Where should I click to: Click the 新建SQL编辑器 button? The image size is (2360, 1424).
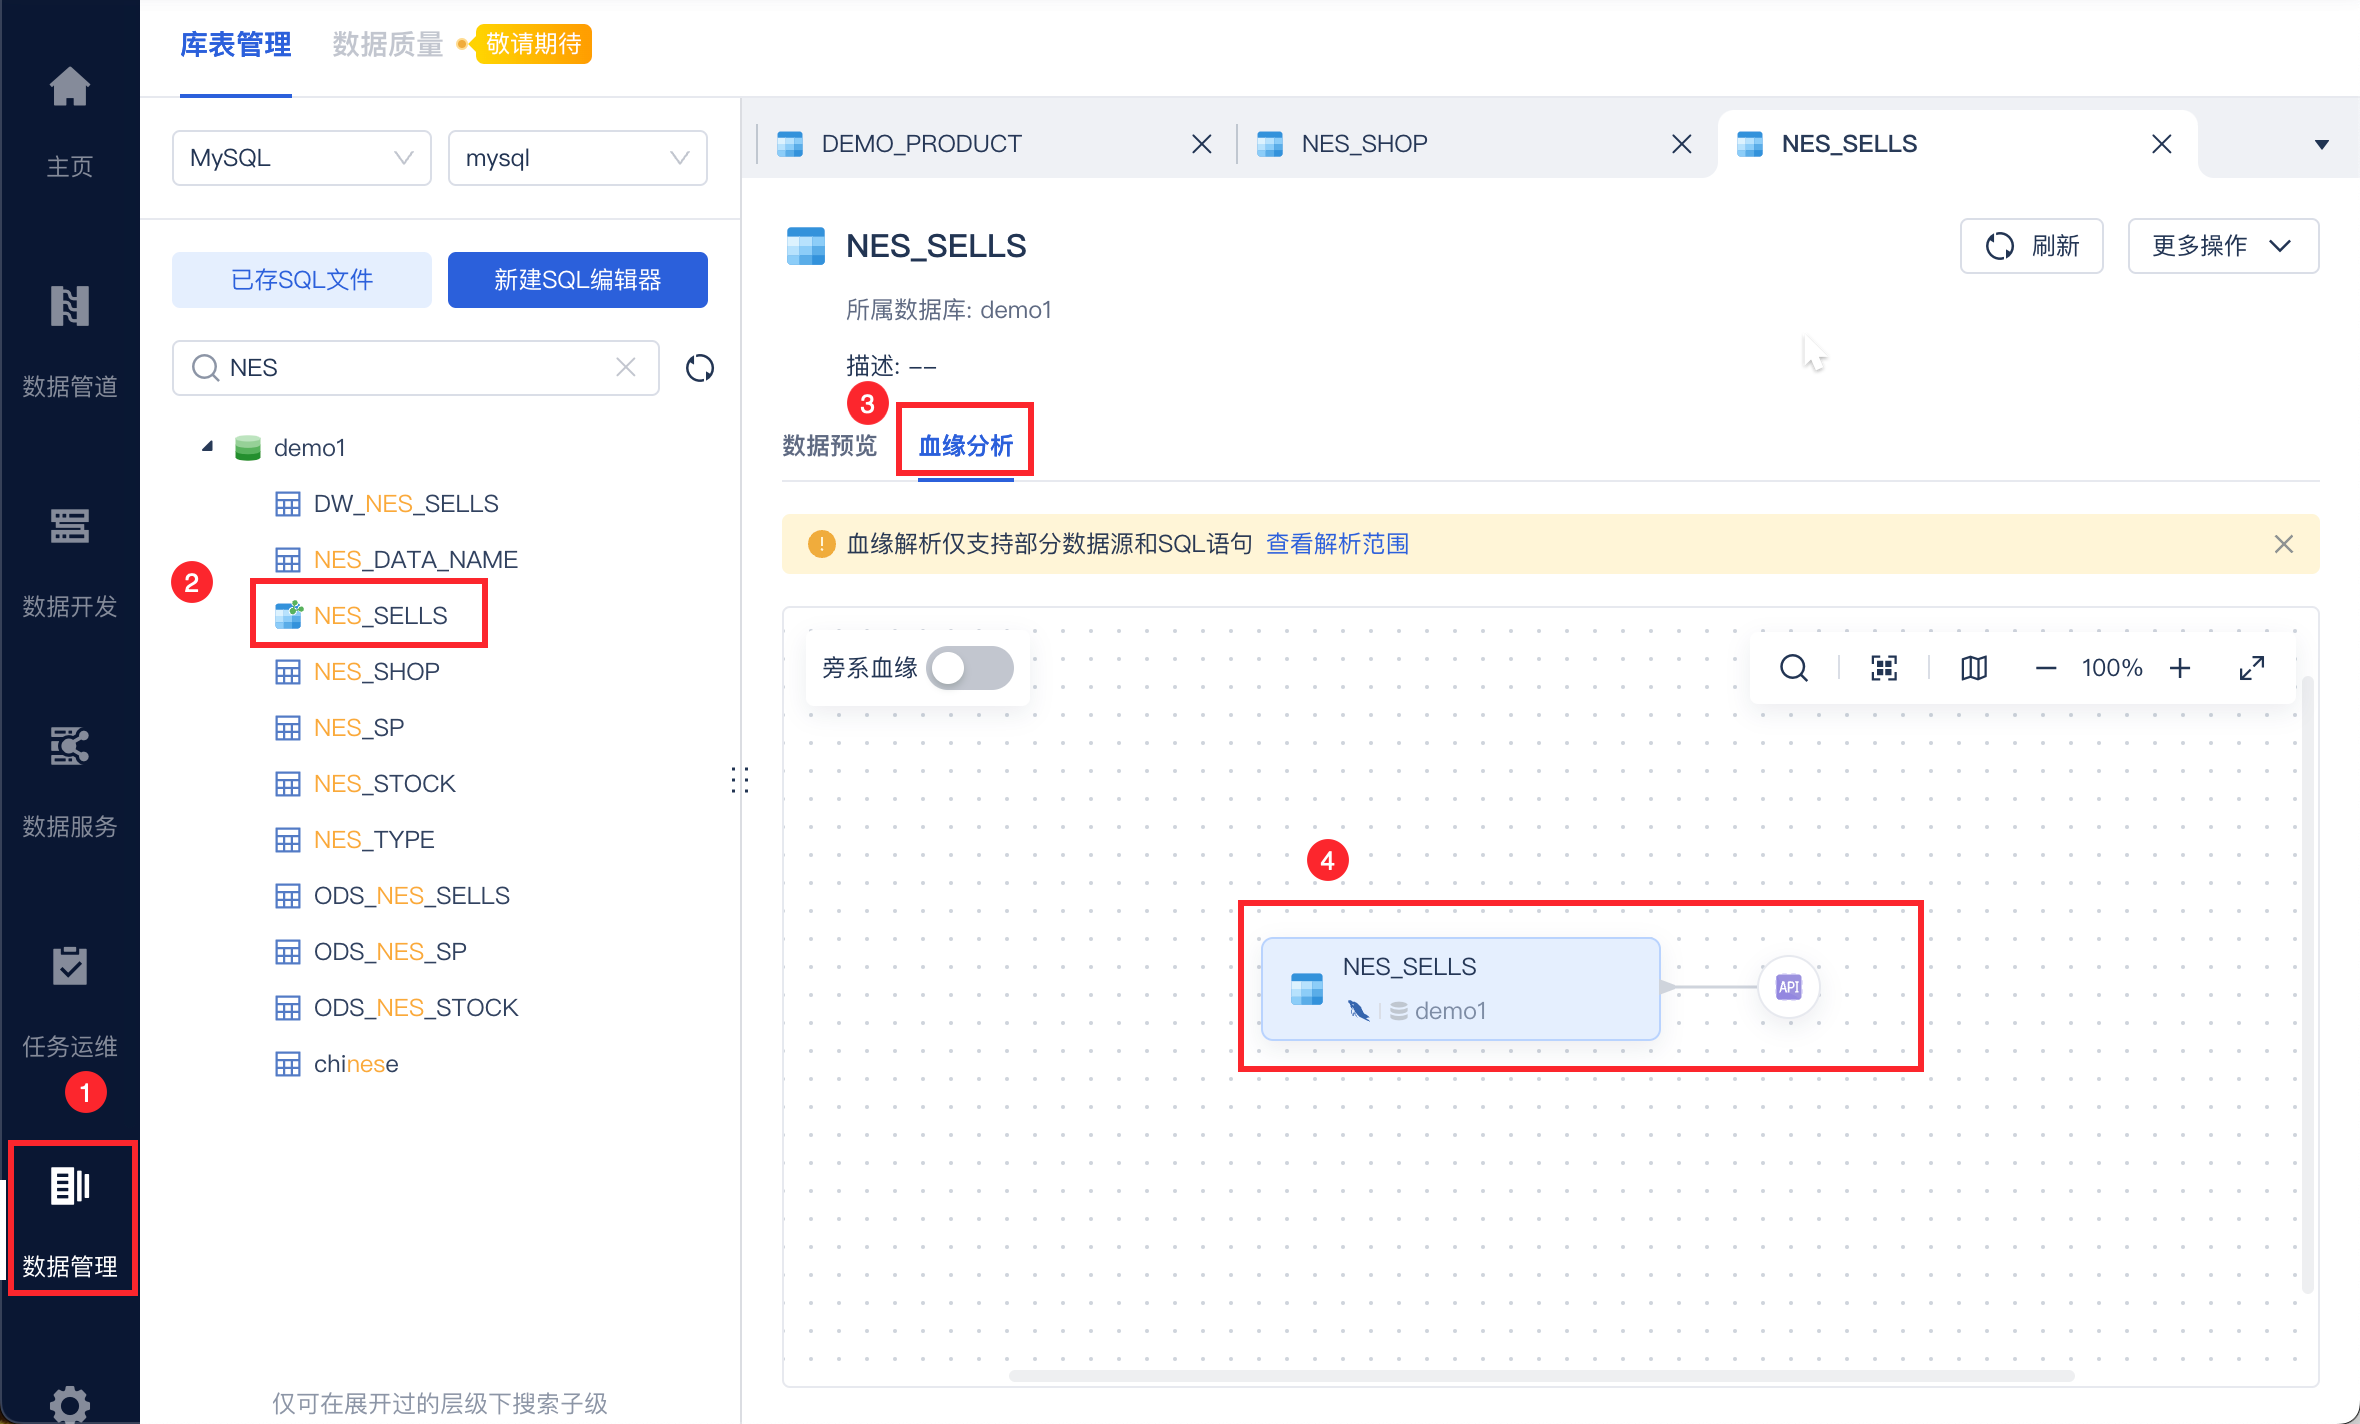point(577,280)
